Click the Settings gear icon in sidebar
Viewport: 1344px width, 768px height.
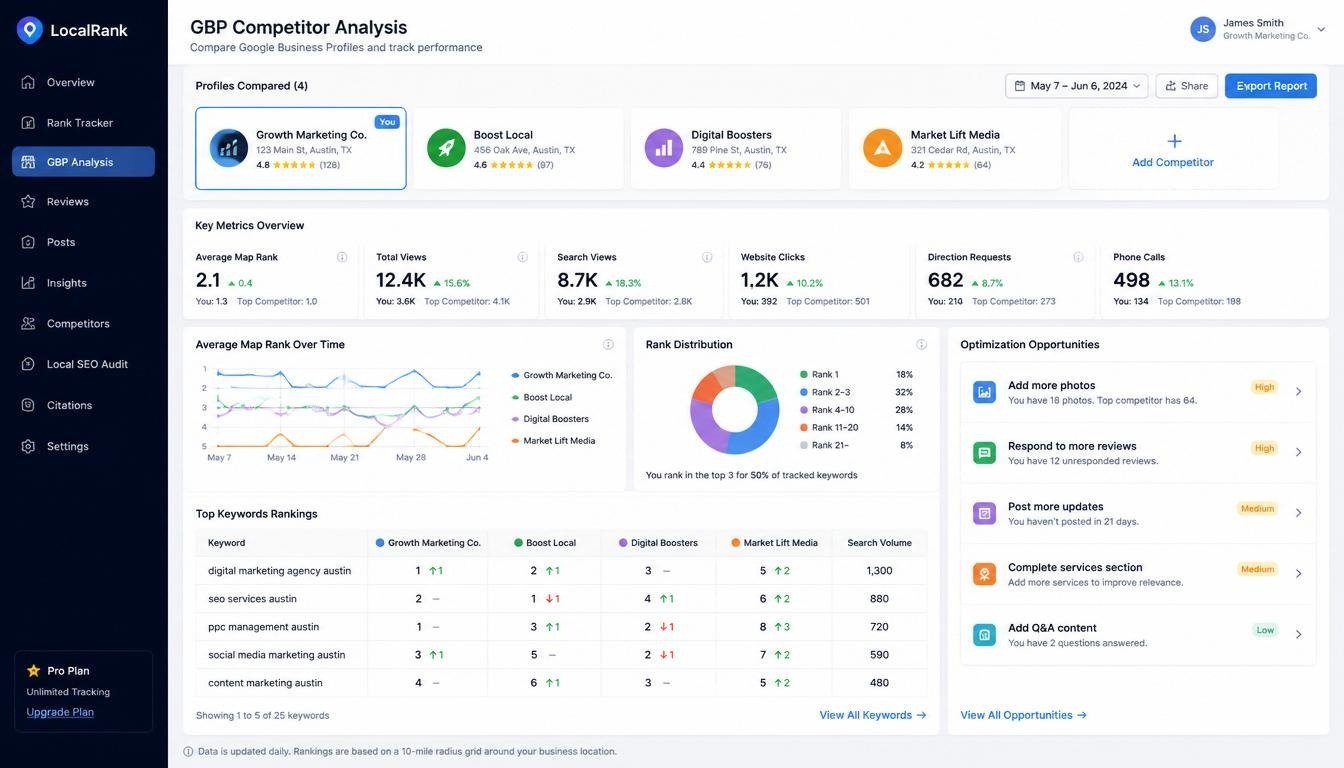tap(28, 446)
